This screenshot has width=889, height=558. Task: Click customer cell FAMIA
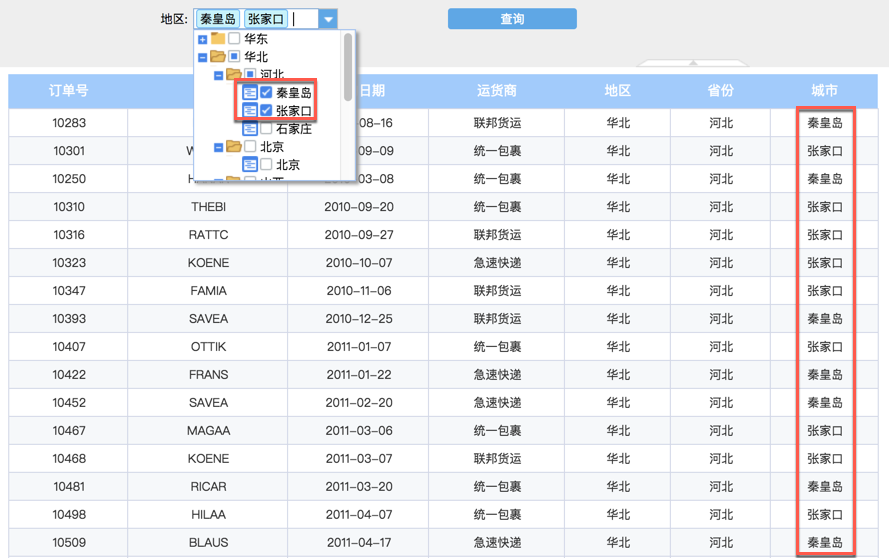208,291
